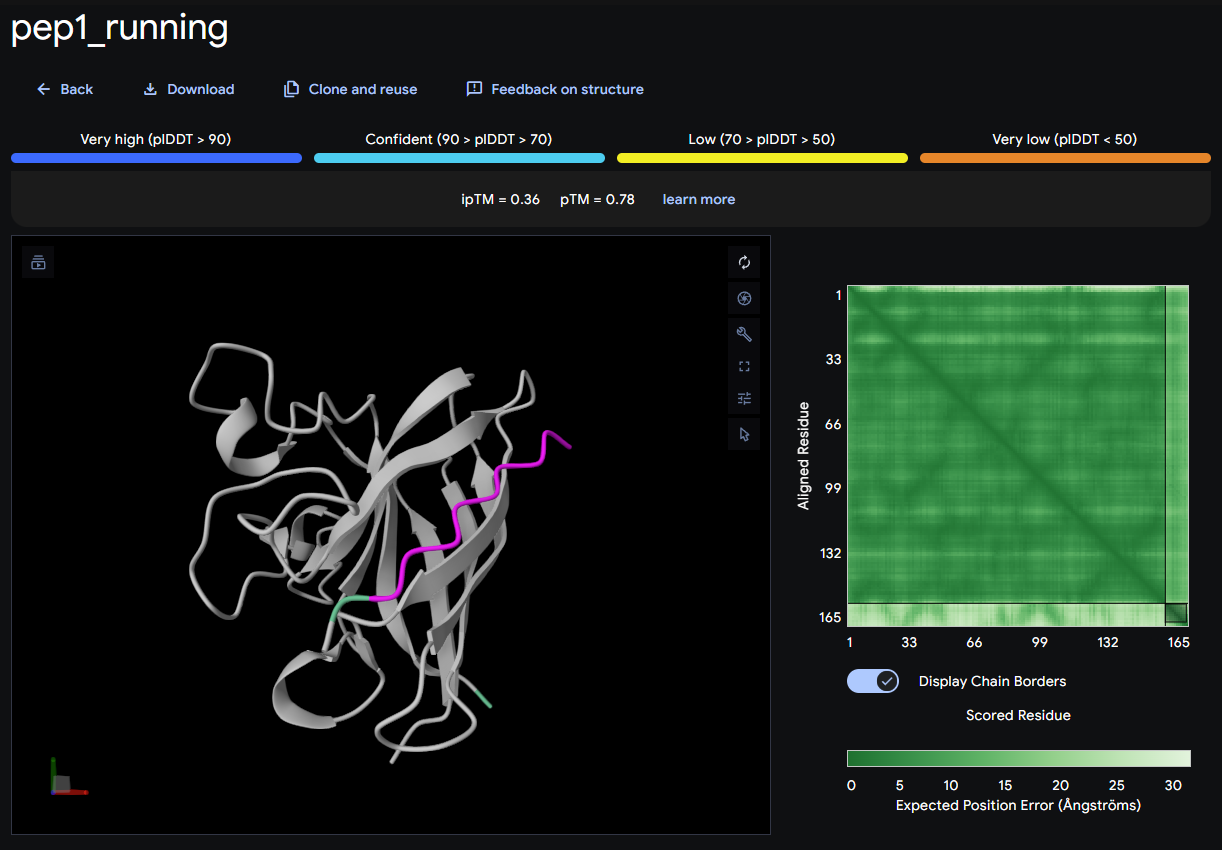Click the Very high (plDDT > 90) label
1222x850 pixels.
pyautogui.click(x=156, y=139)
